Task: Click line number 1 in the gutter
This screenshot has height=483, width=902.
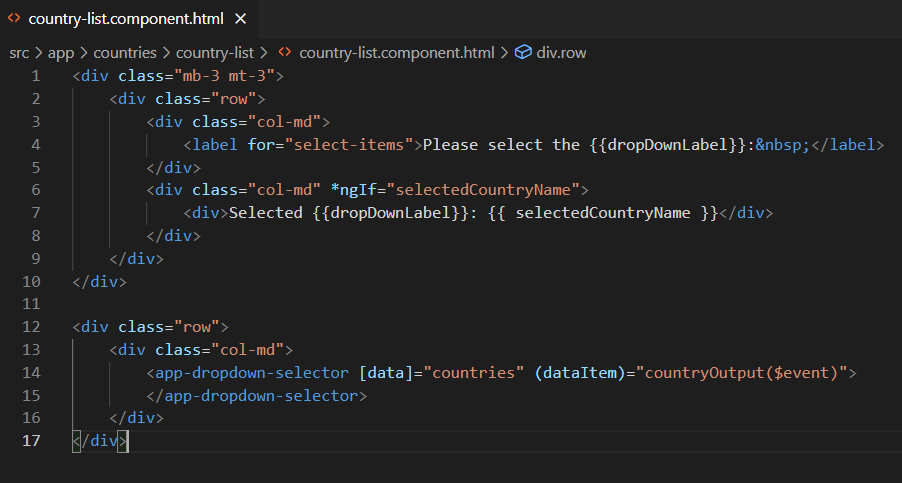Action: pos(36,76)
